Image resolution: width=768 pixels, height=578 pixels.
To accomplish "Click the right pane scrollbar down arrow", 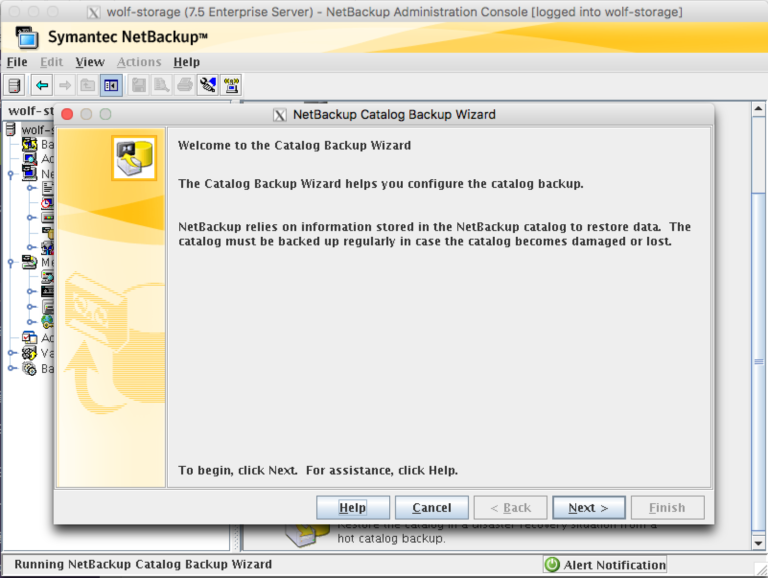I will tap(758, 543).
